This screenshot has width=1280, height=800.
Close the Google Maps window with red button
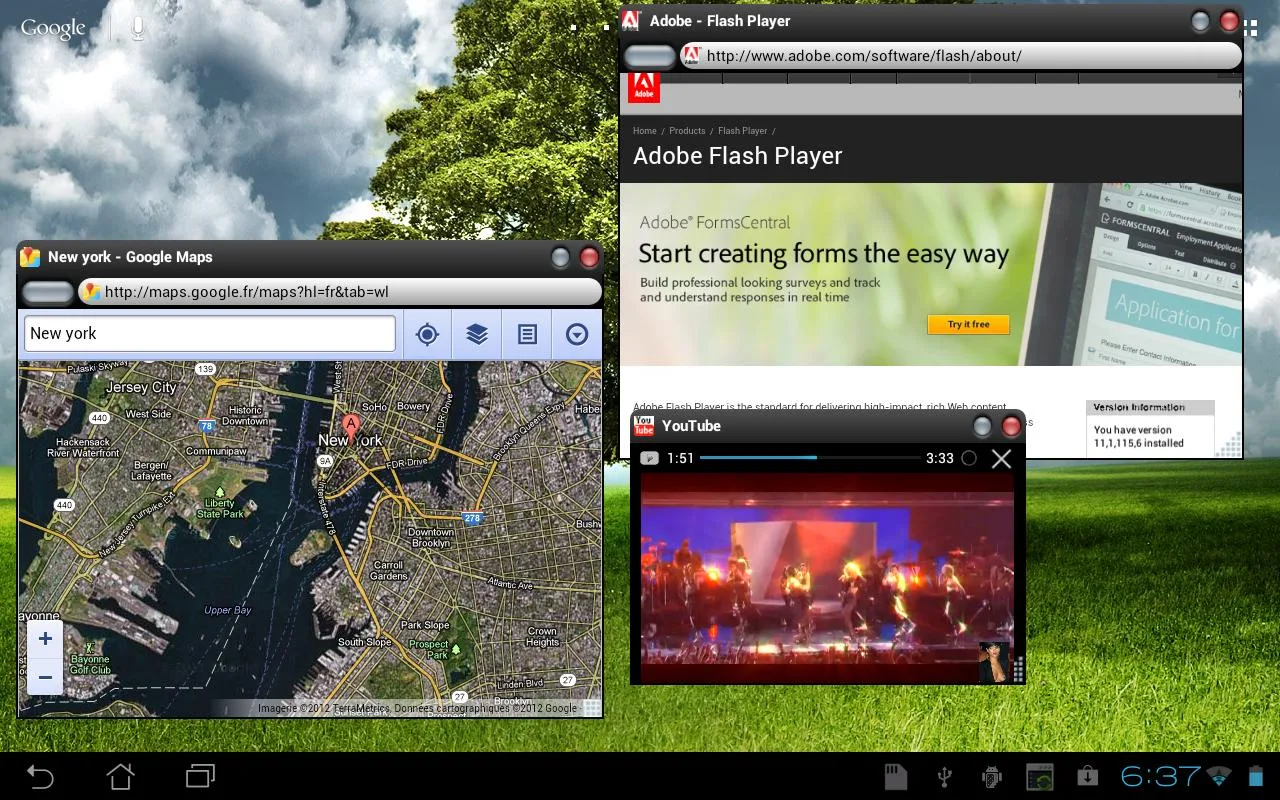coord(590,258)
